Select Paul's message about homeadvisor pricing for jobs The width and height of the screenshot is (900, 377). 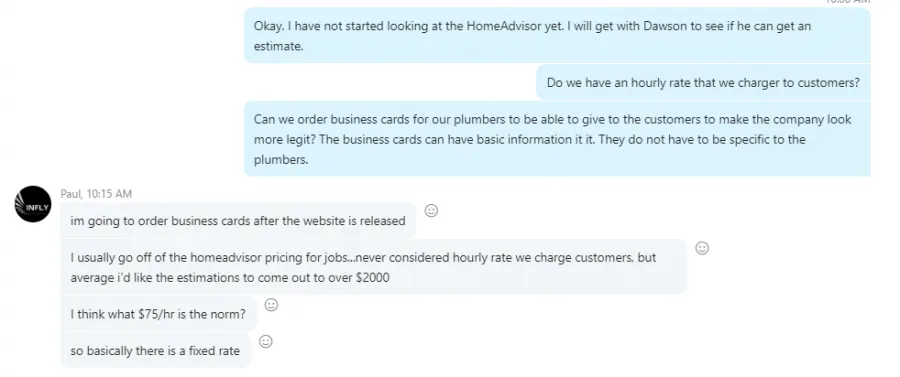click(x=373, y=267)
